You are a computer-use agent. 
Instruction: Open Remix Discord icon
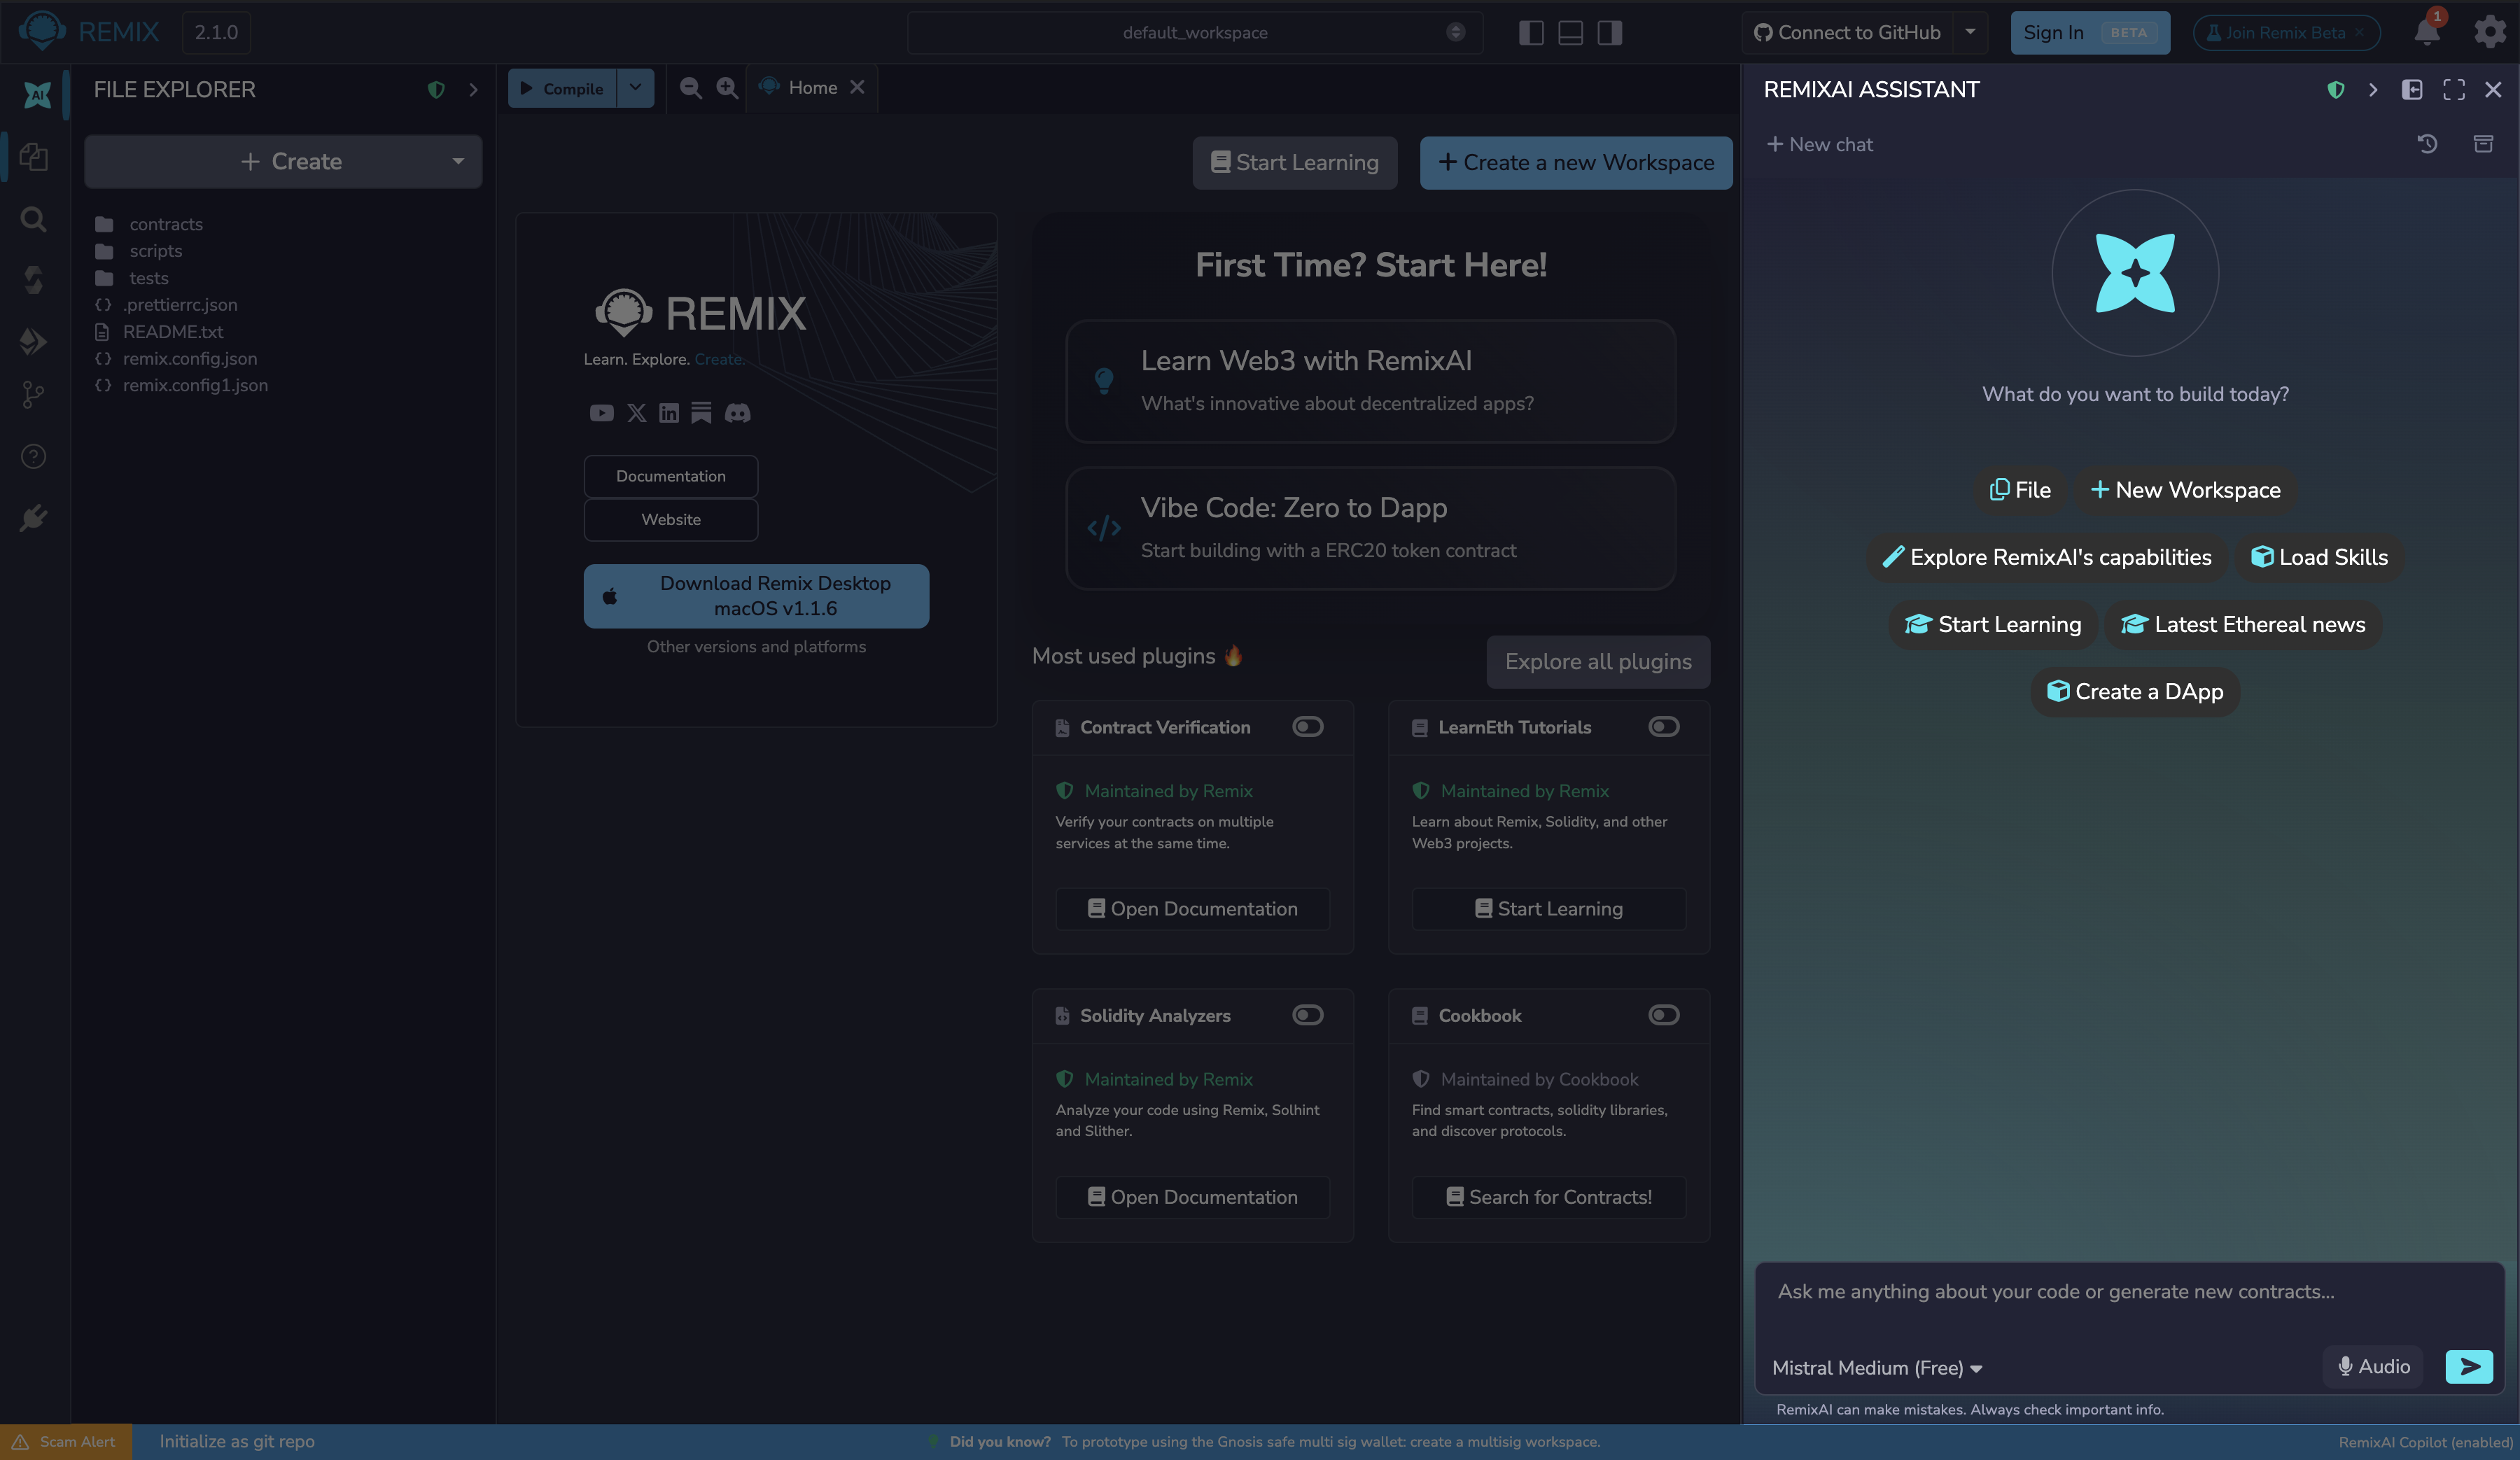pos(737,413)
